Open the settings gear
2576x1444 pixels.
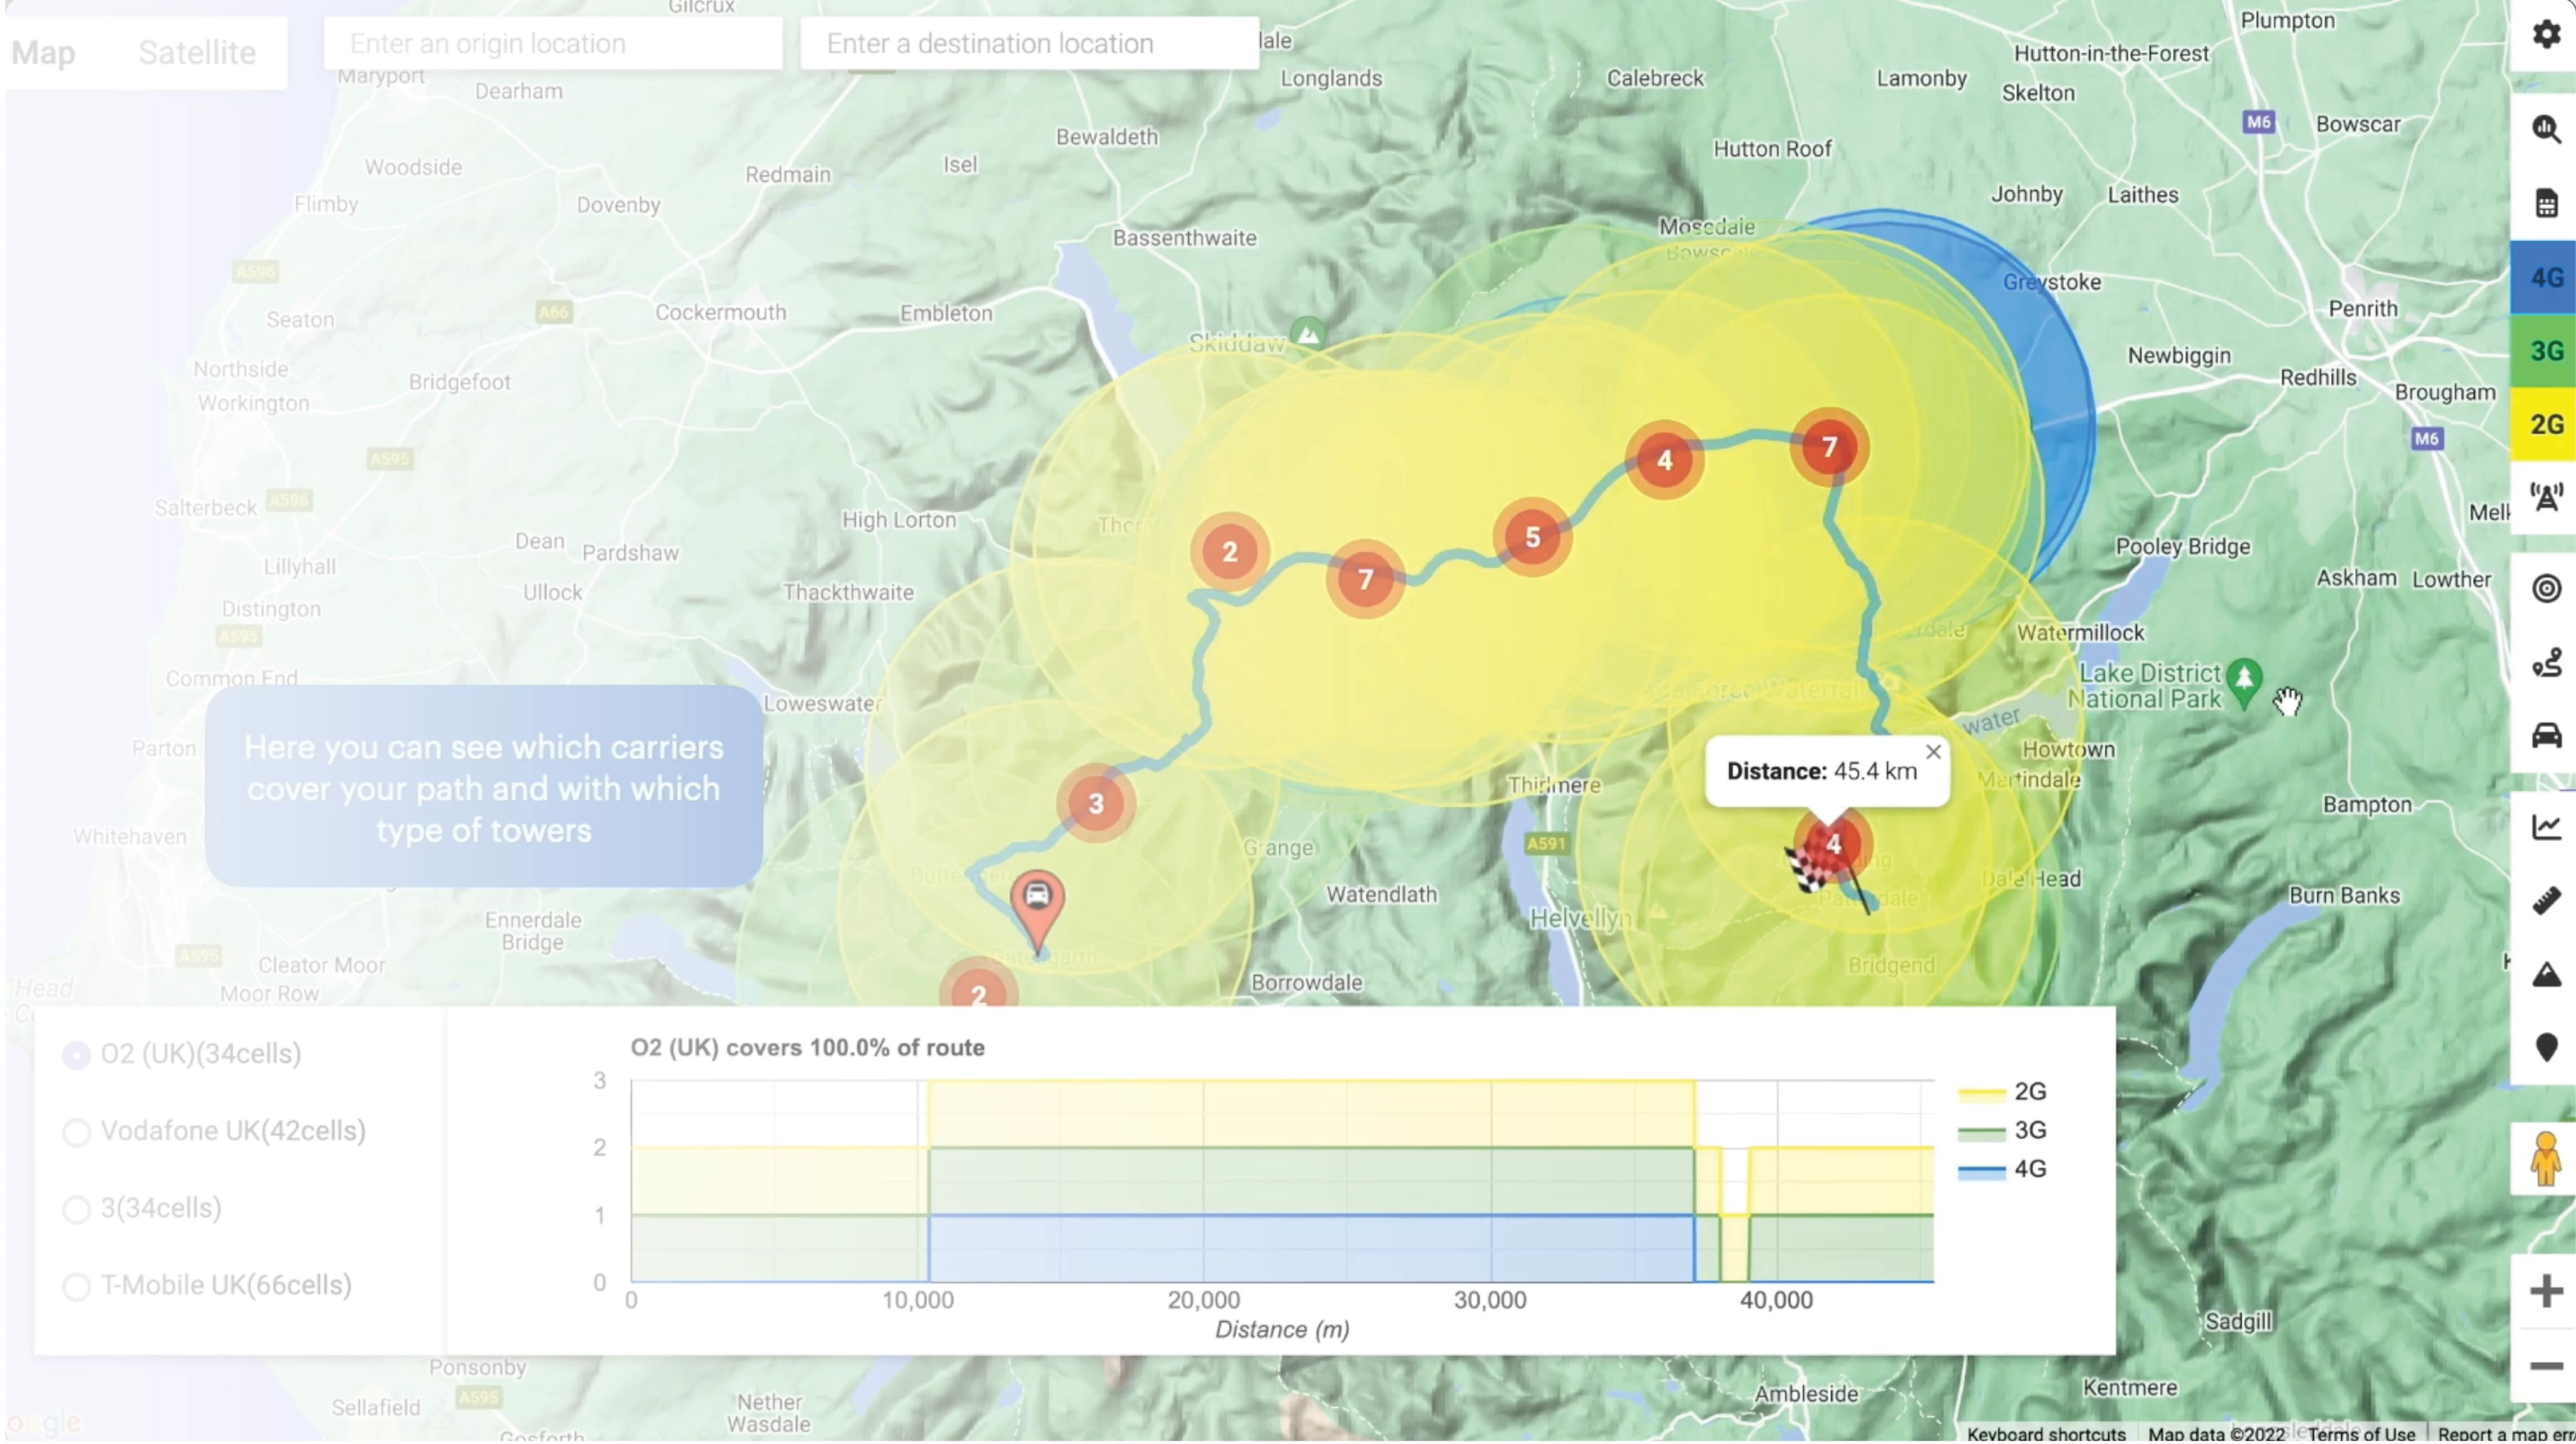click(x=2546, y=34)
